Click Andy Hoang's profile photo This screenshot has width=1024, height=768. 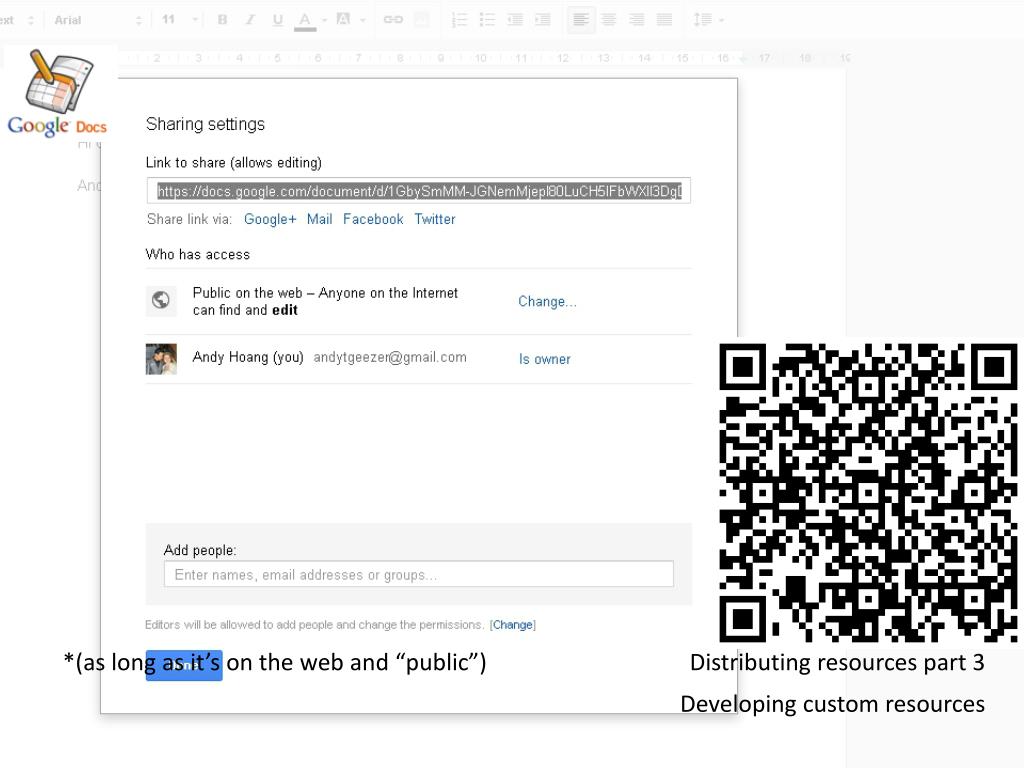161,359
